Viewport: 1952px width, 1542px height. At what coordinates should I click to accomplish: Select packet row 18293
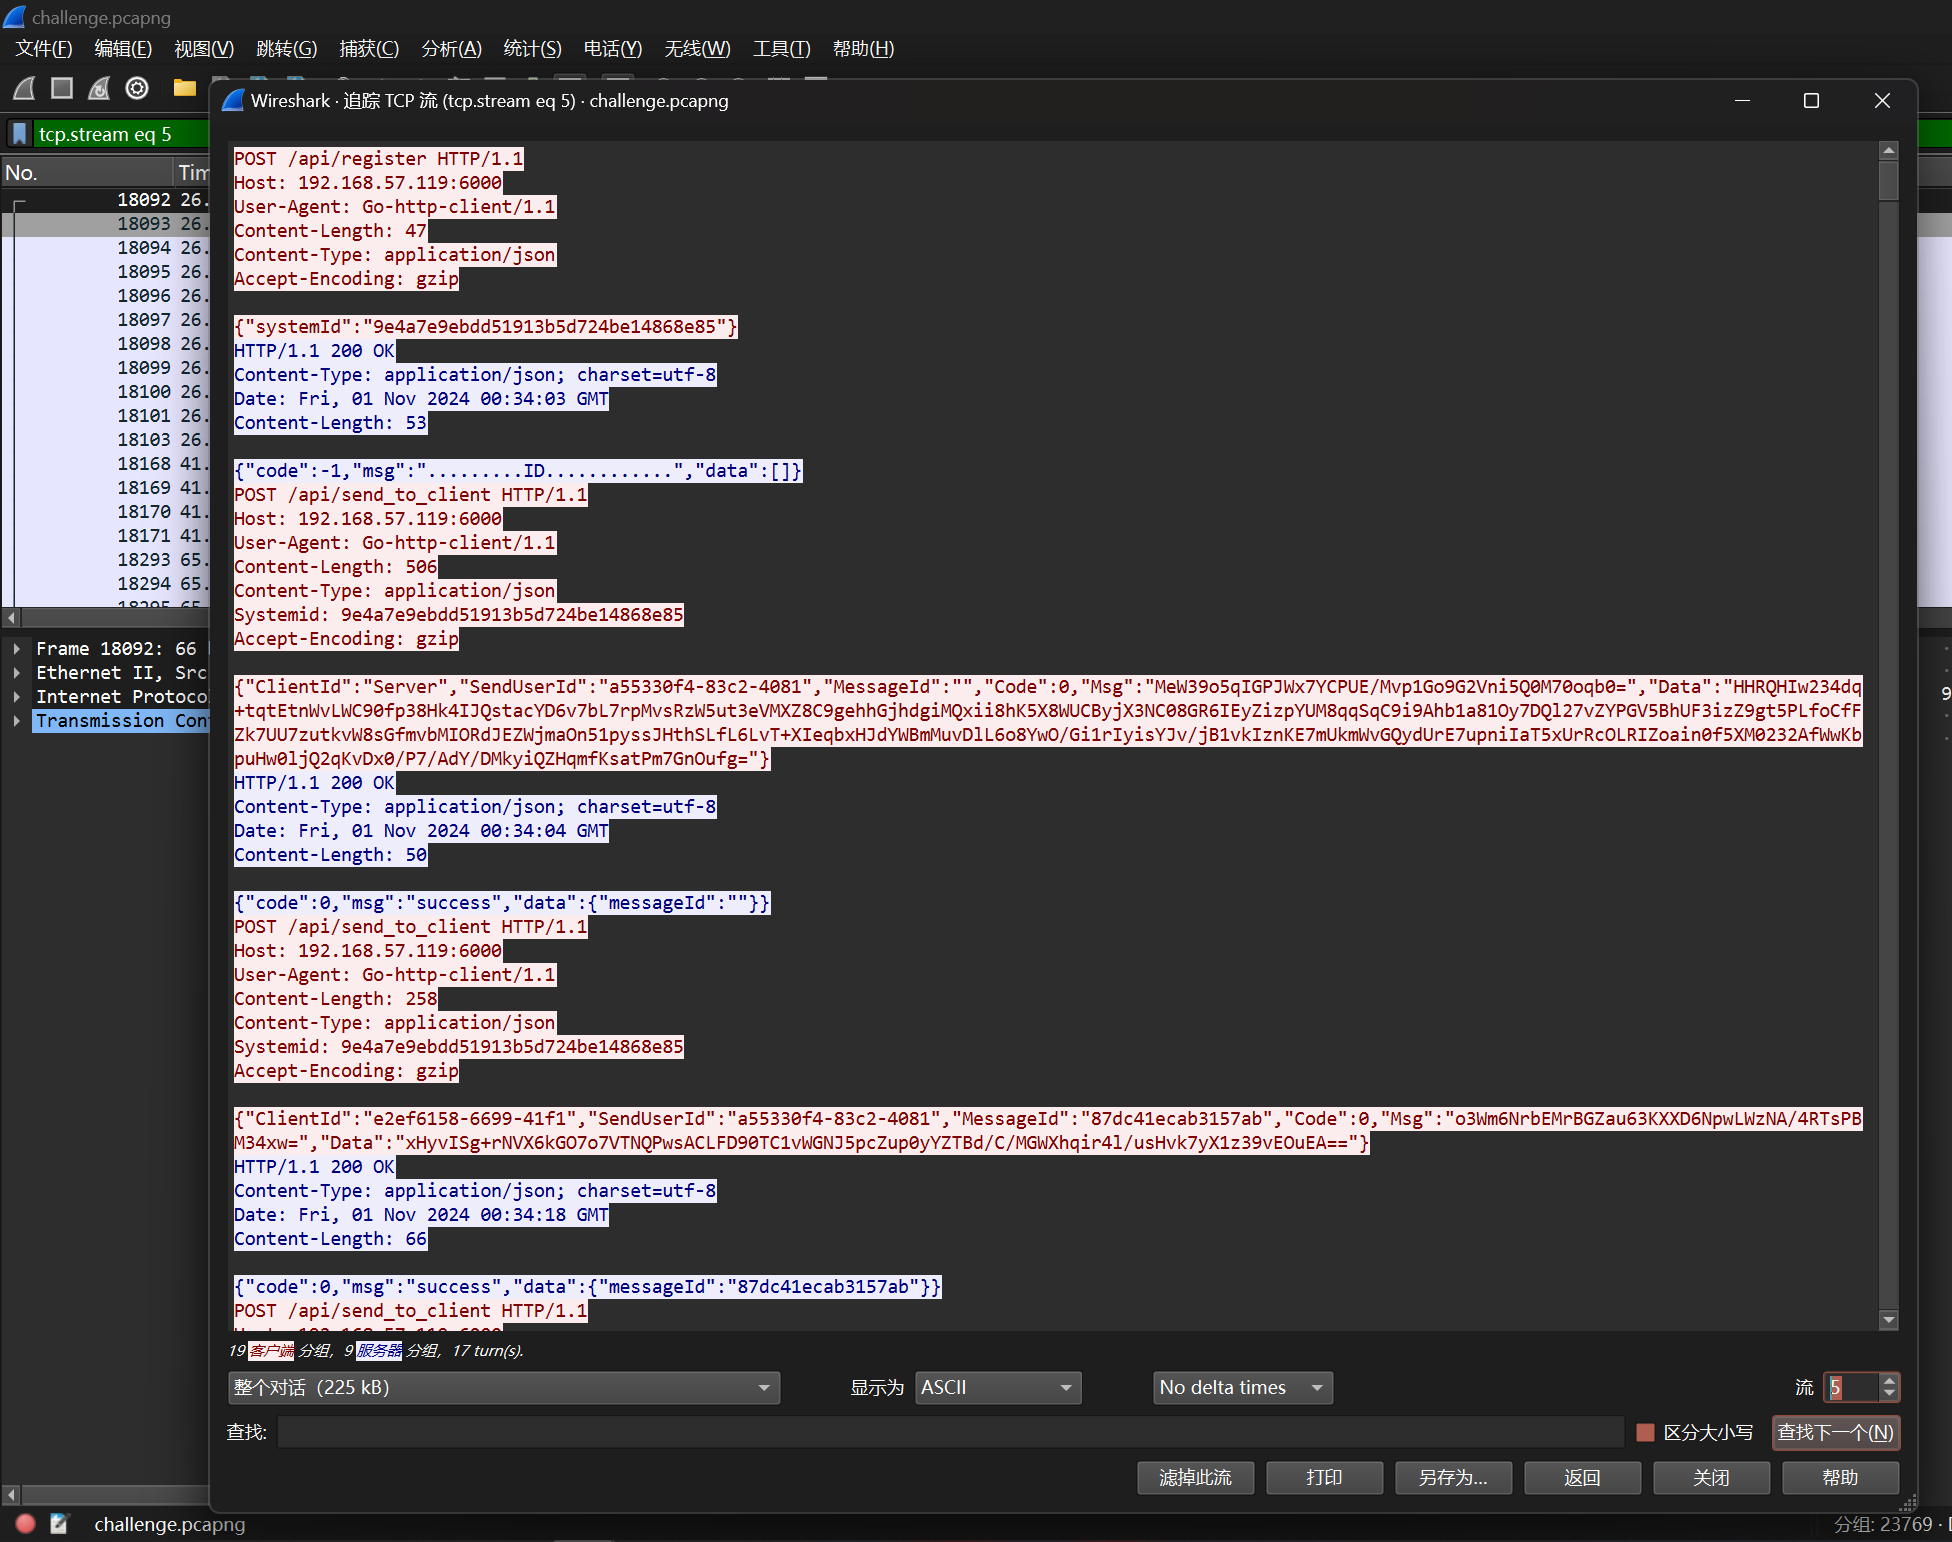coord(105,560)
